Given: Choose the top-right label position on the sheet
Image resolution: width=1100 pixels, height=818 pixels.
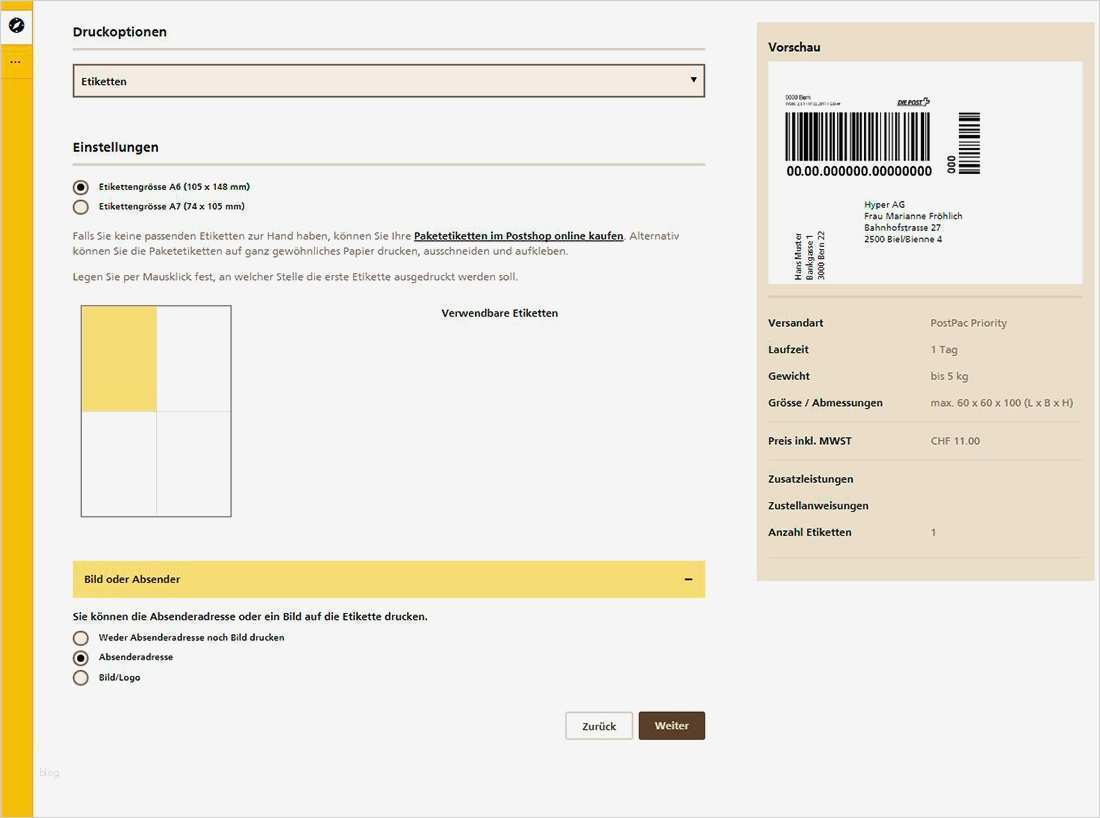Looking at the screenshot, I should tap(194, 359).
